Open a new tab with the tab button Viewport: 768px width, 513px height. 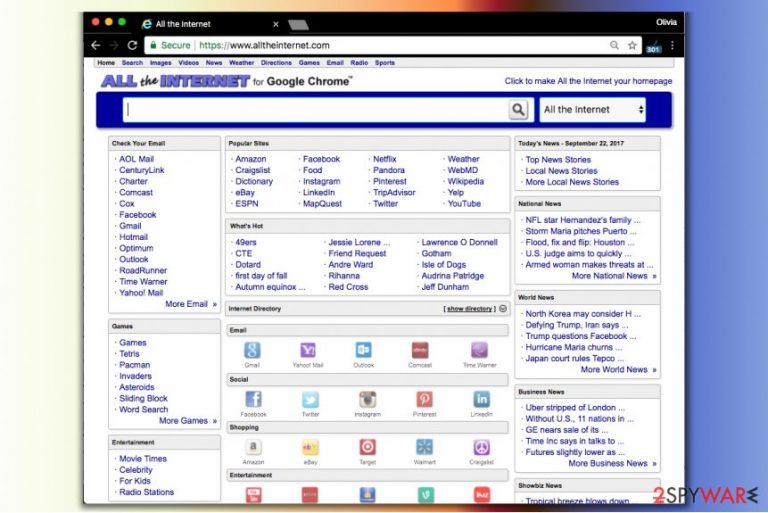pyautogui.click(x=298, y=24)
